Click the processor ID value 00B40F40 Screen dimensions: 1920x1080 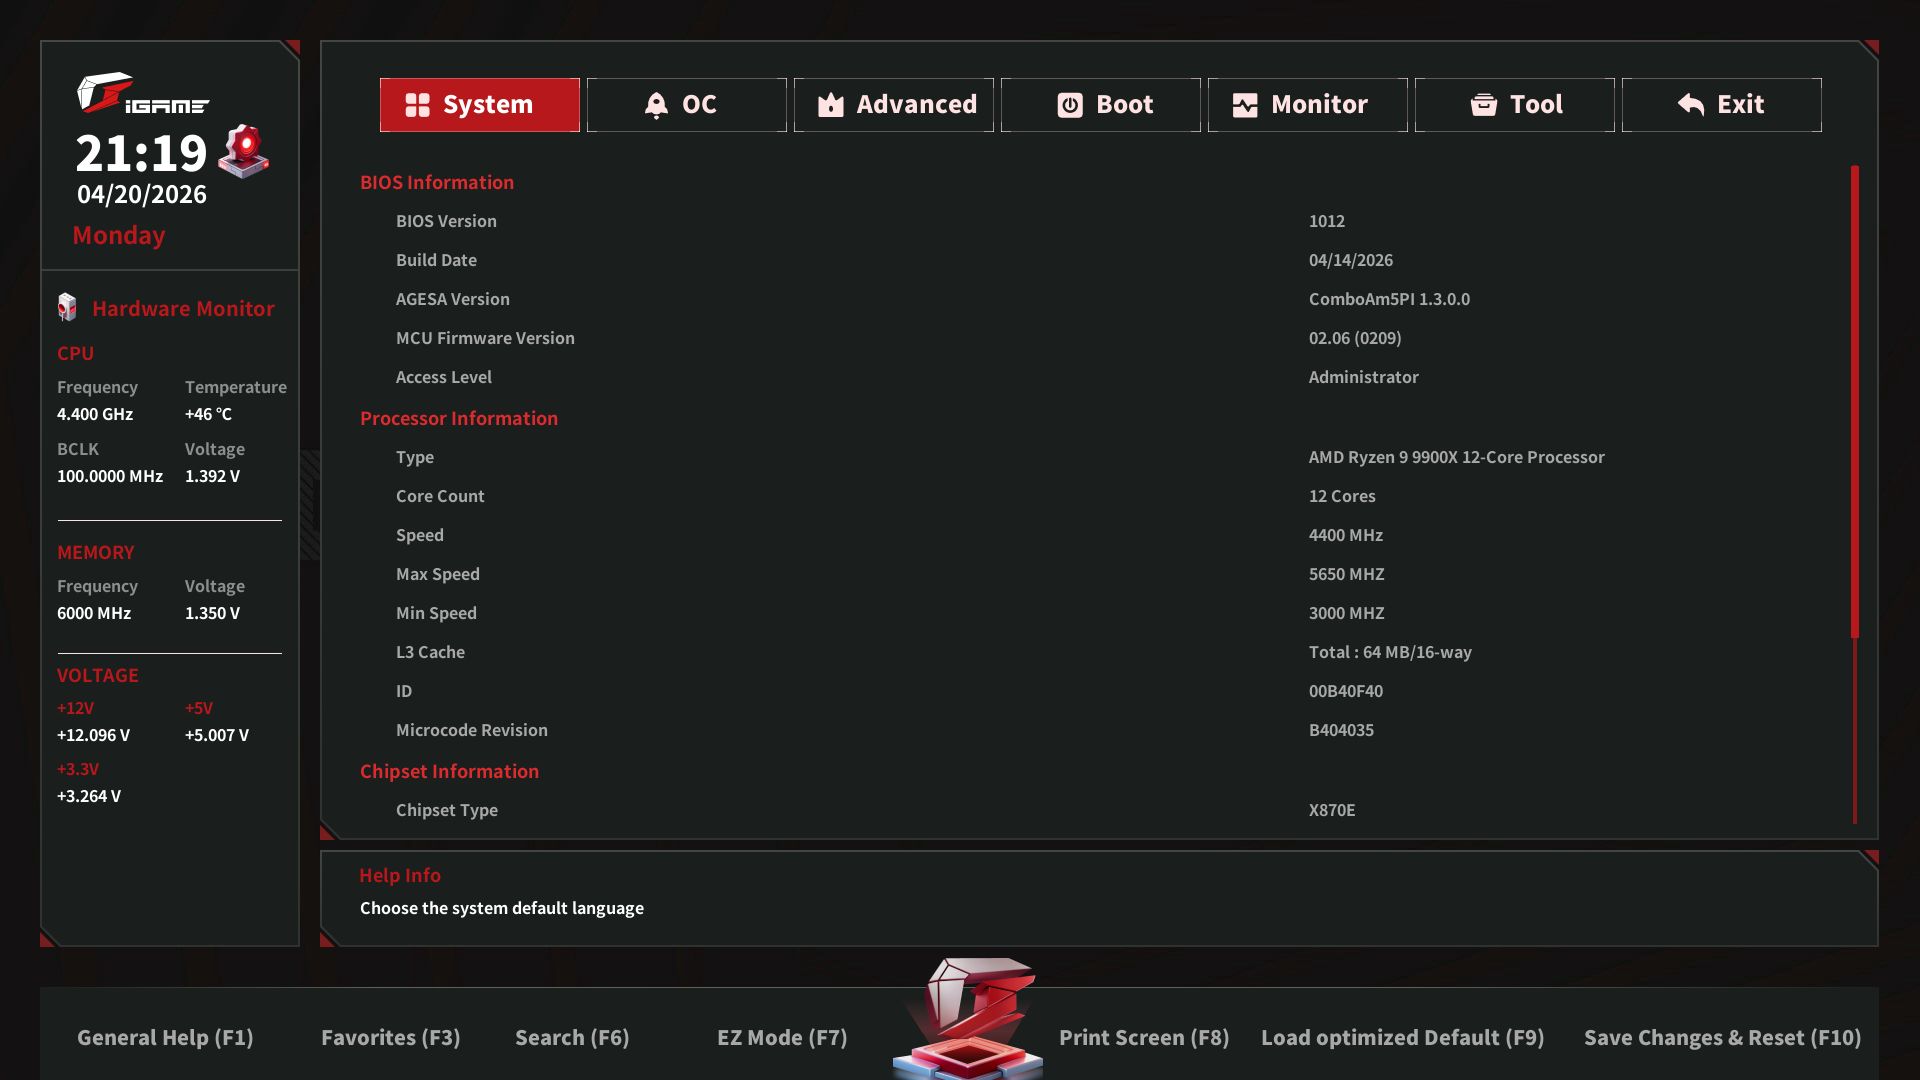tap(1346, 691)
